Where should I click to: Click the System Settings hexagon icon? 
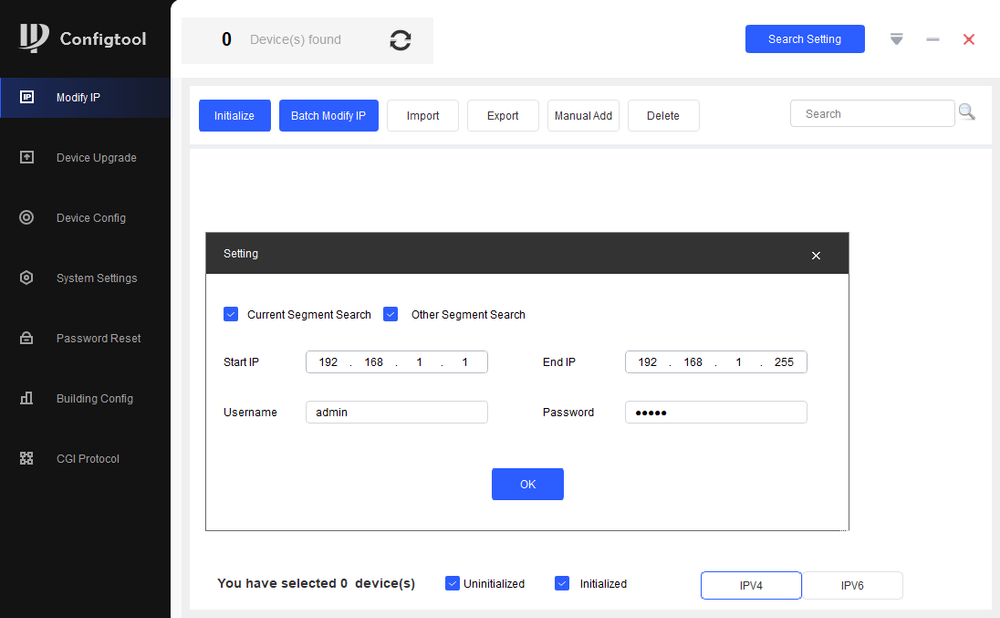click(27, 277)
